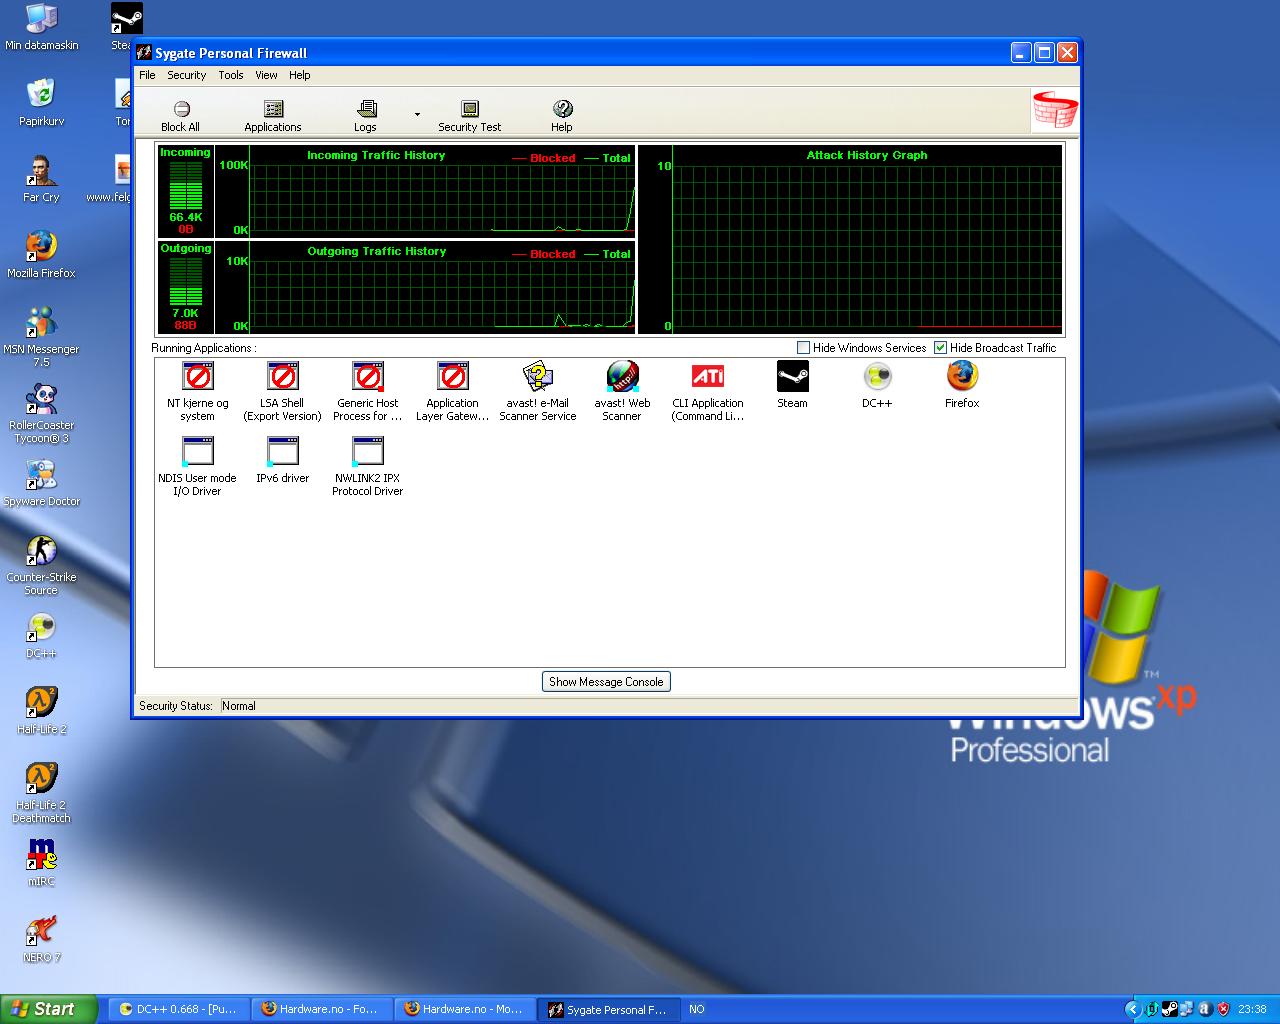
Task: Click the NO language indicator
Action: click(x=697, y=1009)
